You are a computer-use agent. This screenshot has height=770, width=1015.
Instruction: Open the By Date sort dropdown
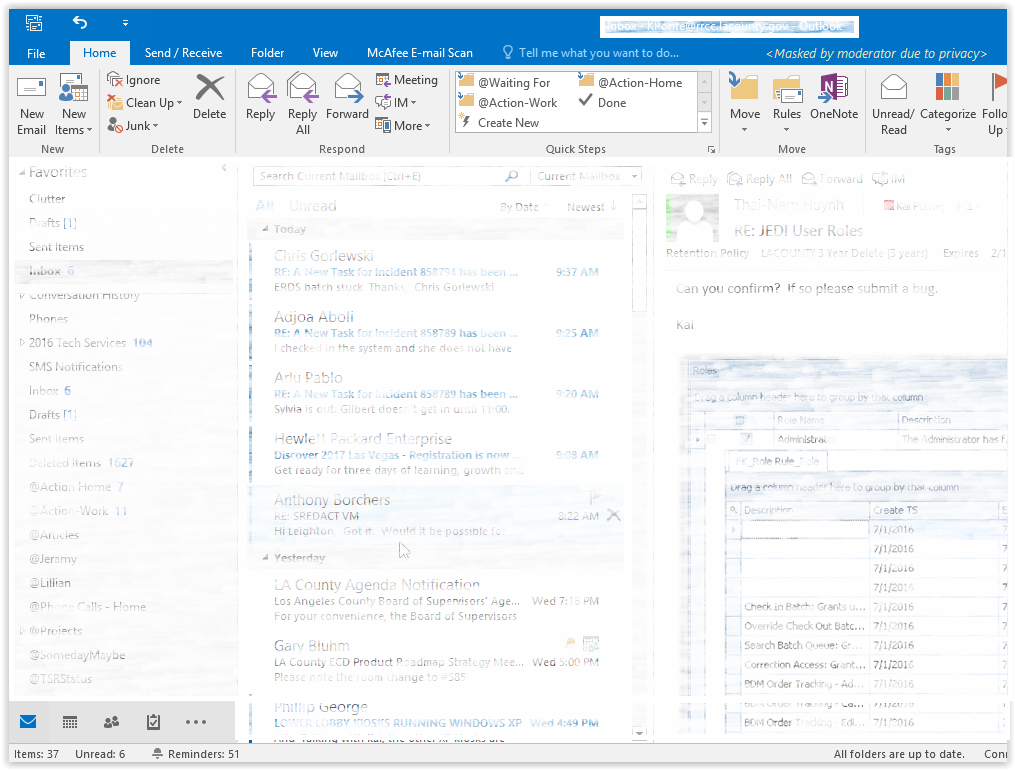click(x=523, y=207)
